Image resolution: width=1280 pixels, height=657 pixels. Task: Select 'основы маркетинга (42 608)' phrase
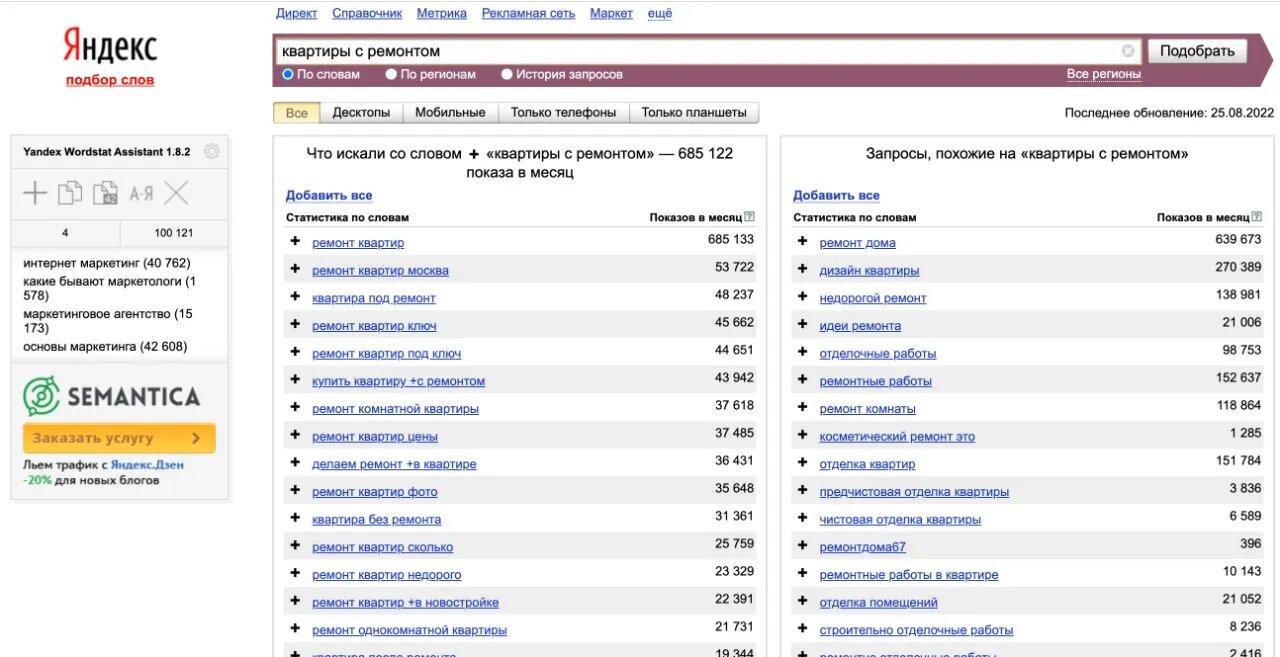(x=105, y=347)
